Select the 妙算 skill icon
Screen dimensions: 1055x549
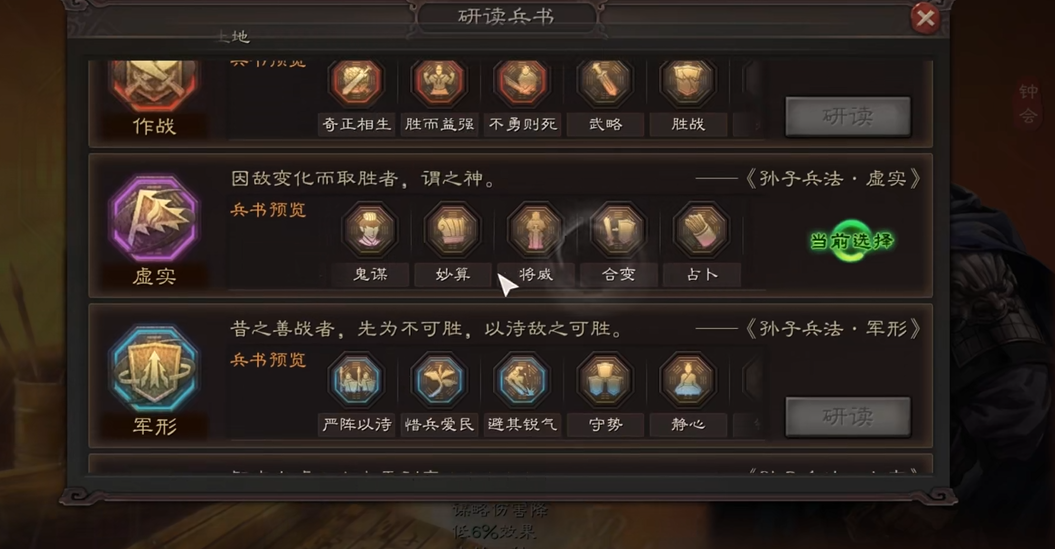point(452,230)
